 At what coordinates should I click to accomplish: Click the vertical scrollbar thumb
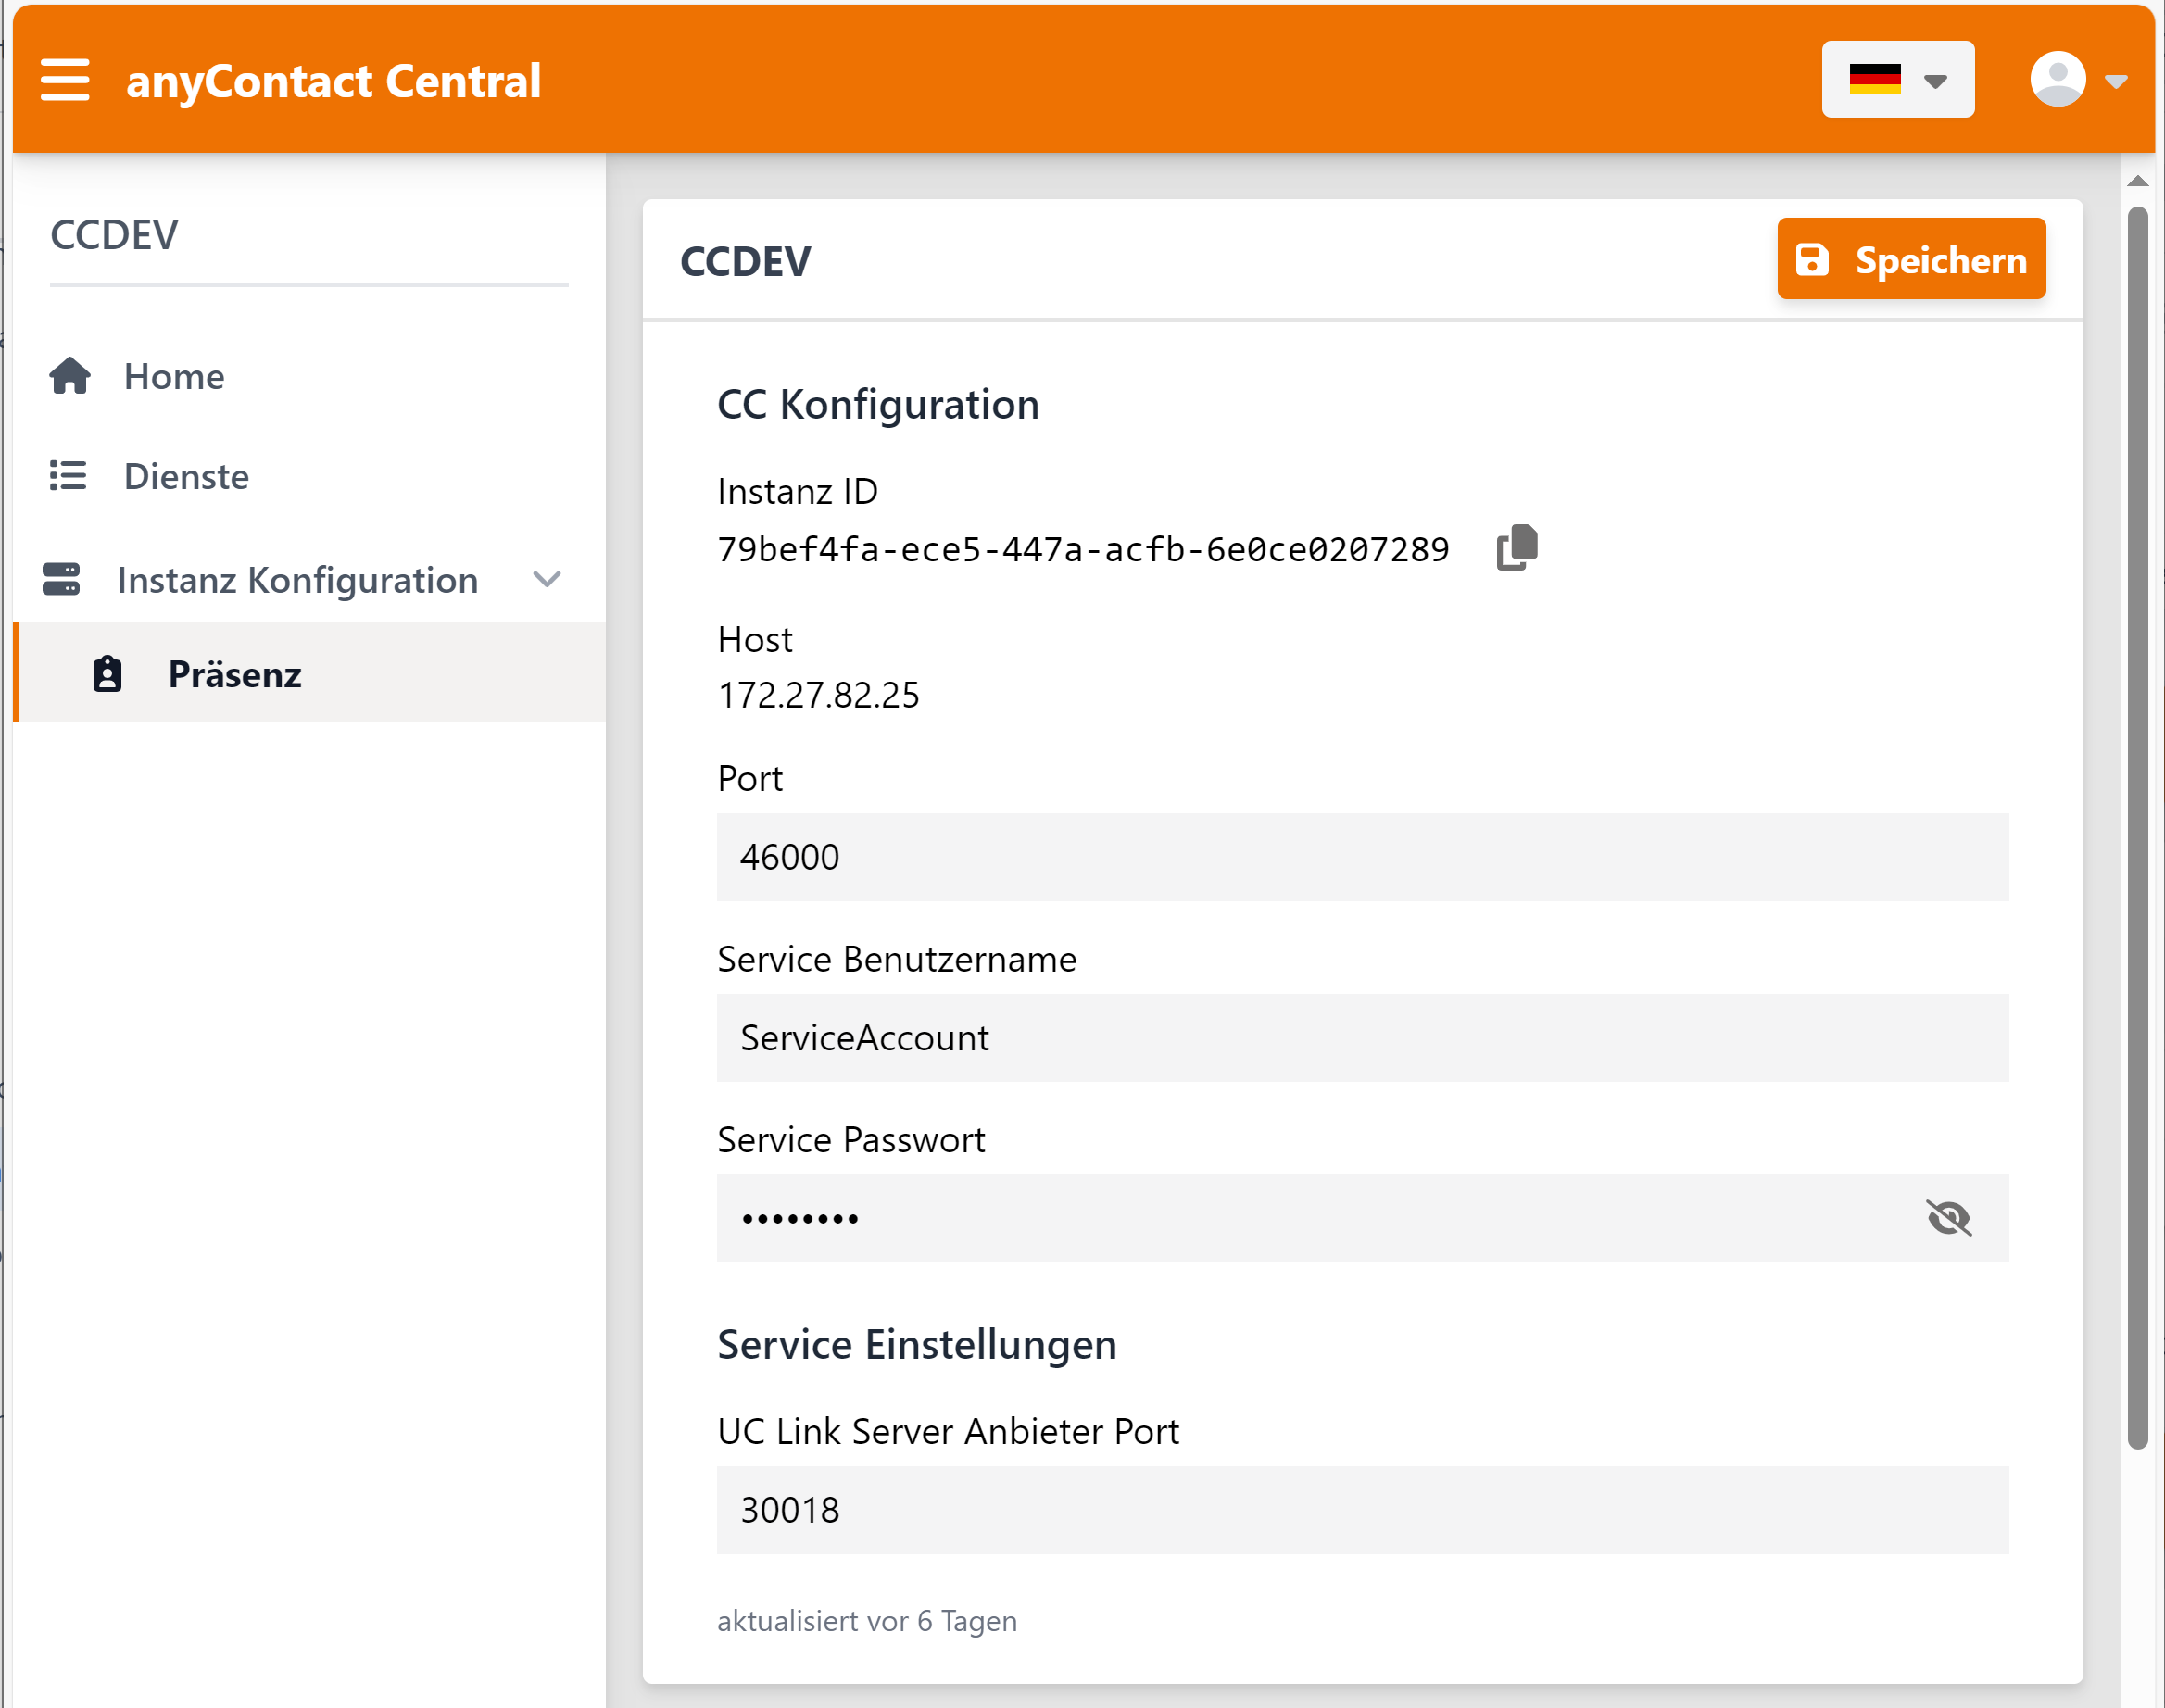coord(2137,826)
